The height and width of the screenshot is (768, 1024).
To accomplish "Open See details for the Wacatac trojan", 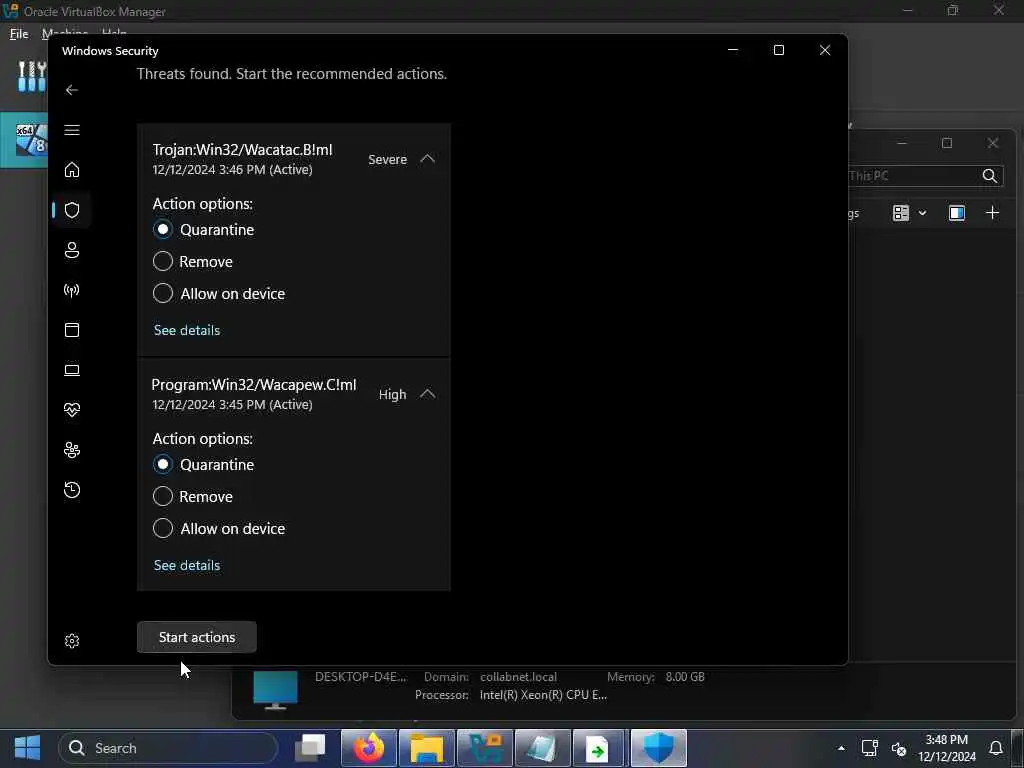I will pos(187,330).
